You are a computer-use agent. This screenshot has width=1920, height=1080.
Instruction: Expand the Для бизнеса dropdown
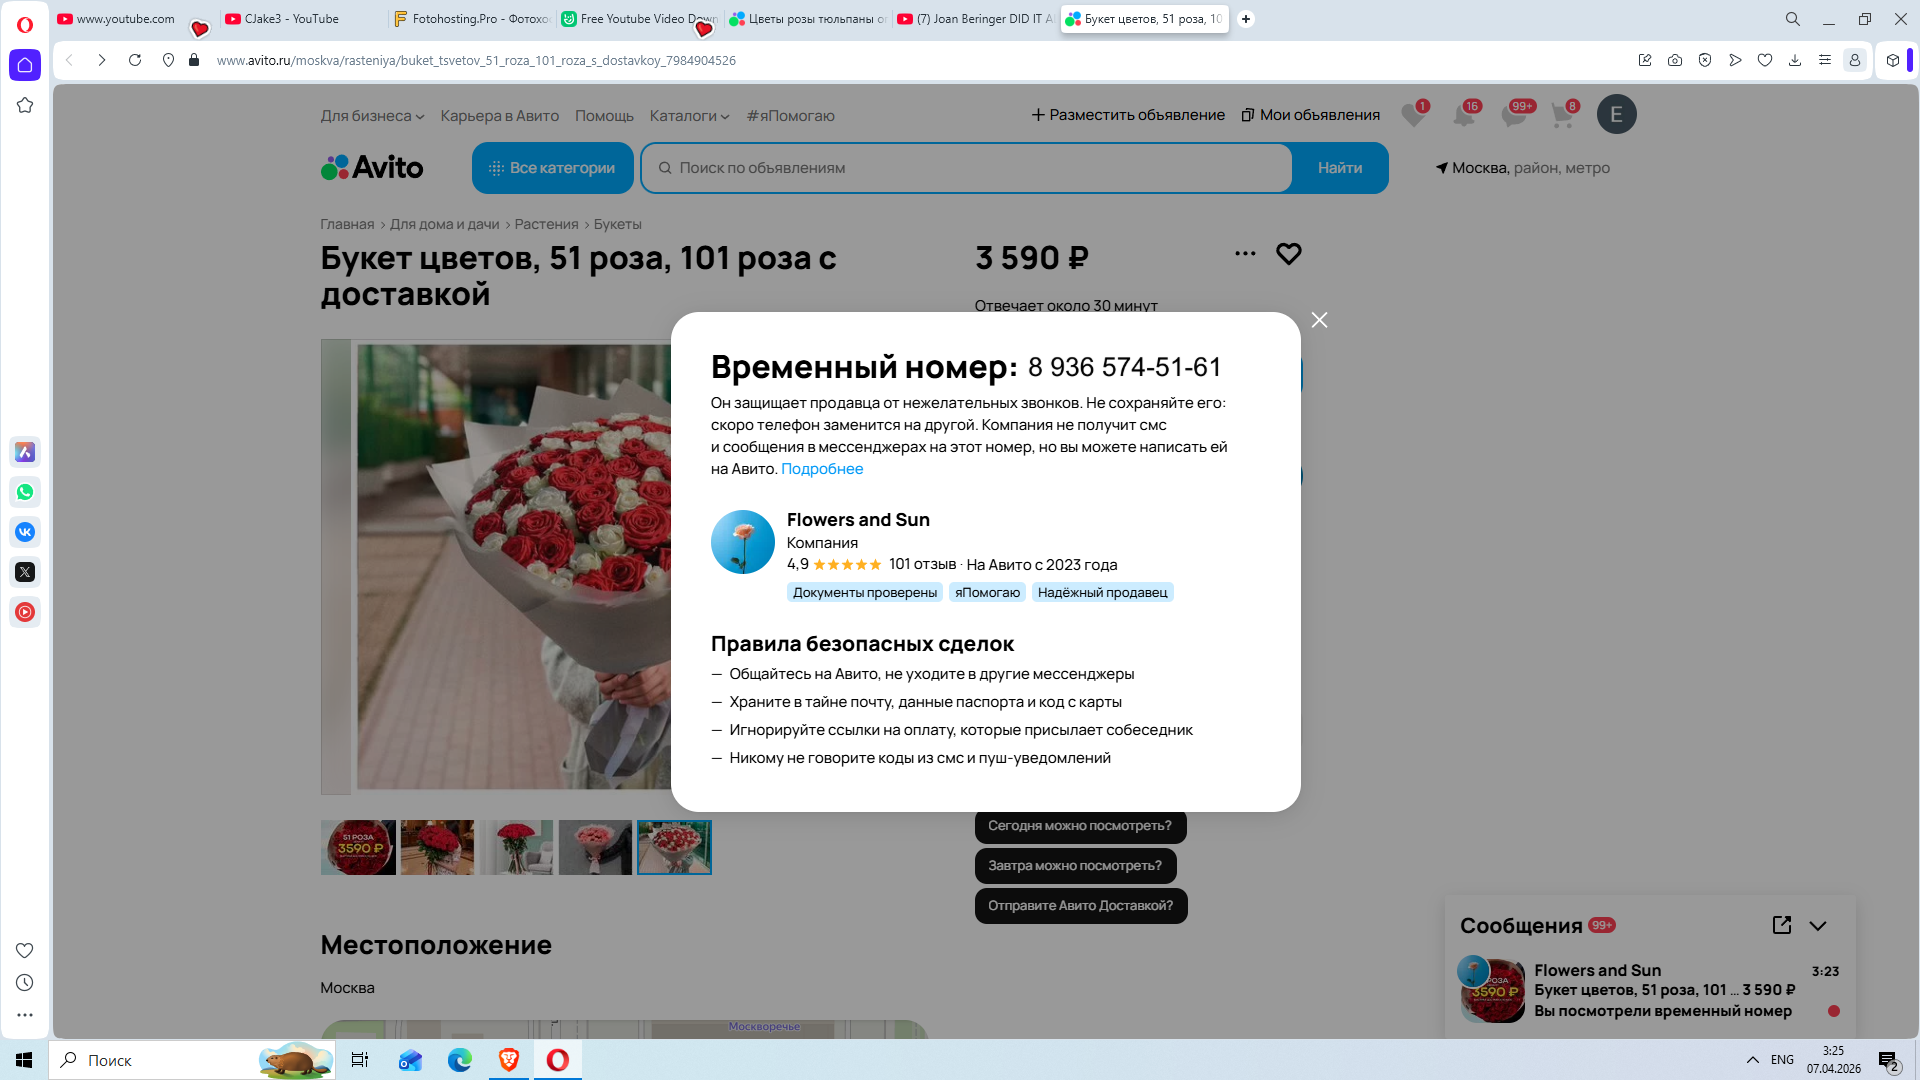coord(372,116)
